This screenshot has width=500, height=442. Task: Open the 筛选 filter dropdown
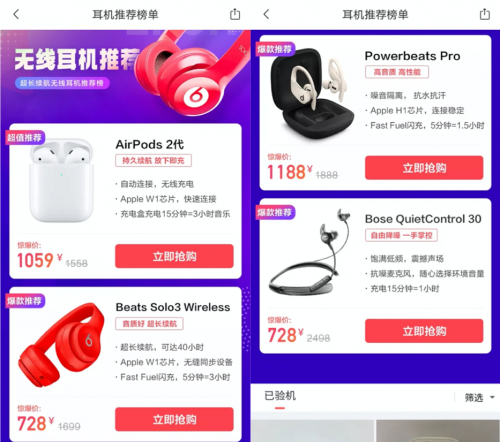click(x=479, y=397)
